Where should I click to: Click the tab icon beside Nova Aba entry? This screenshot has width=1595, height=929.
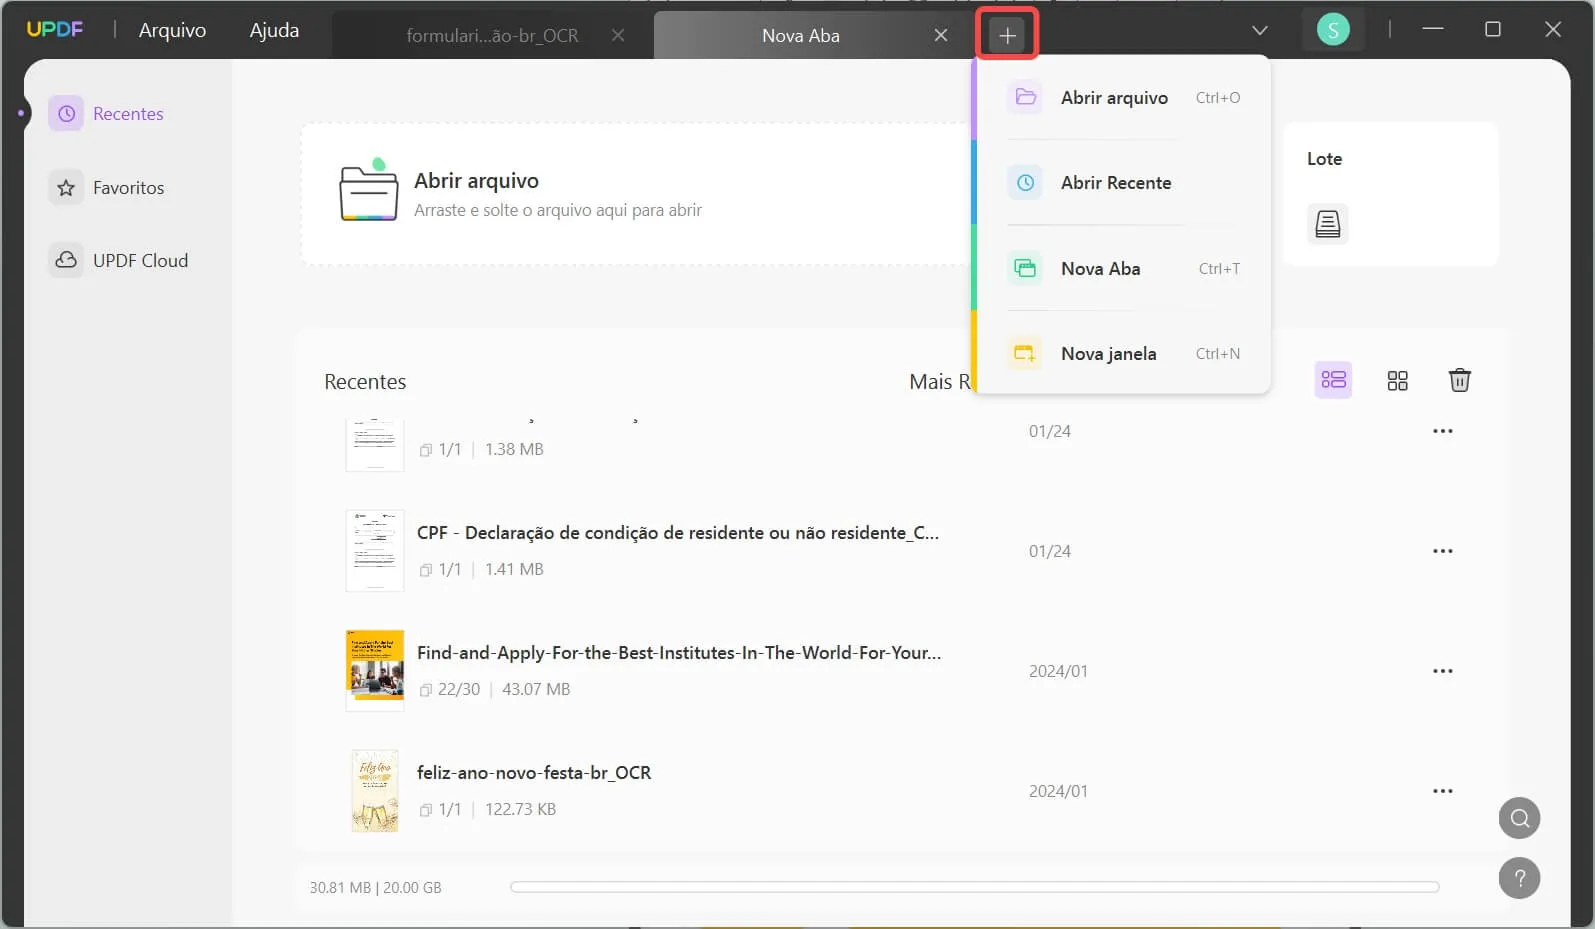tap(1025, 268)
